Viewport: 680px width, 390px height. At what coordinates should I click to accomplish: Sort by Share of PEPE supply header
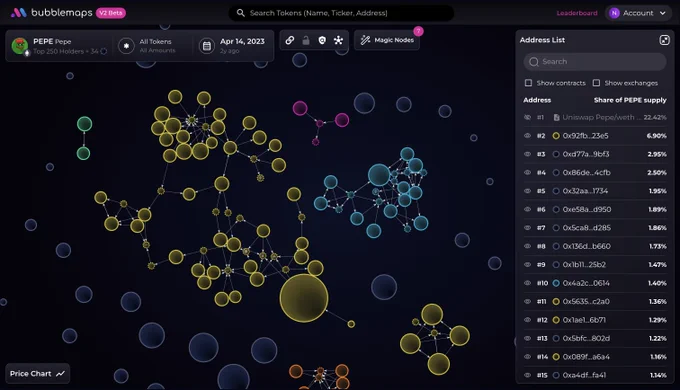pos(630,100)
